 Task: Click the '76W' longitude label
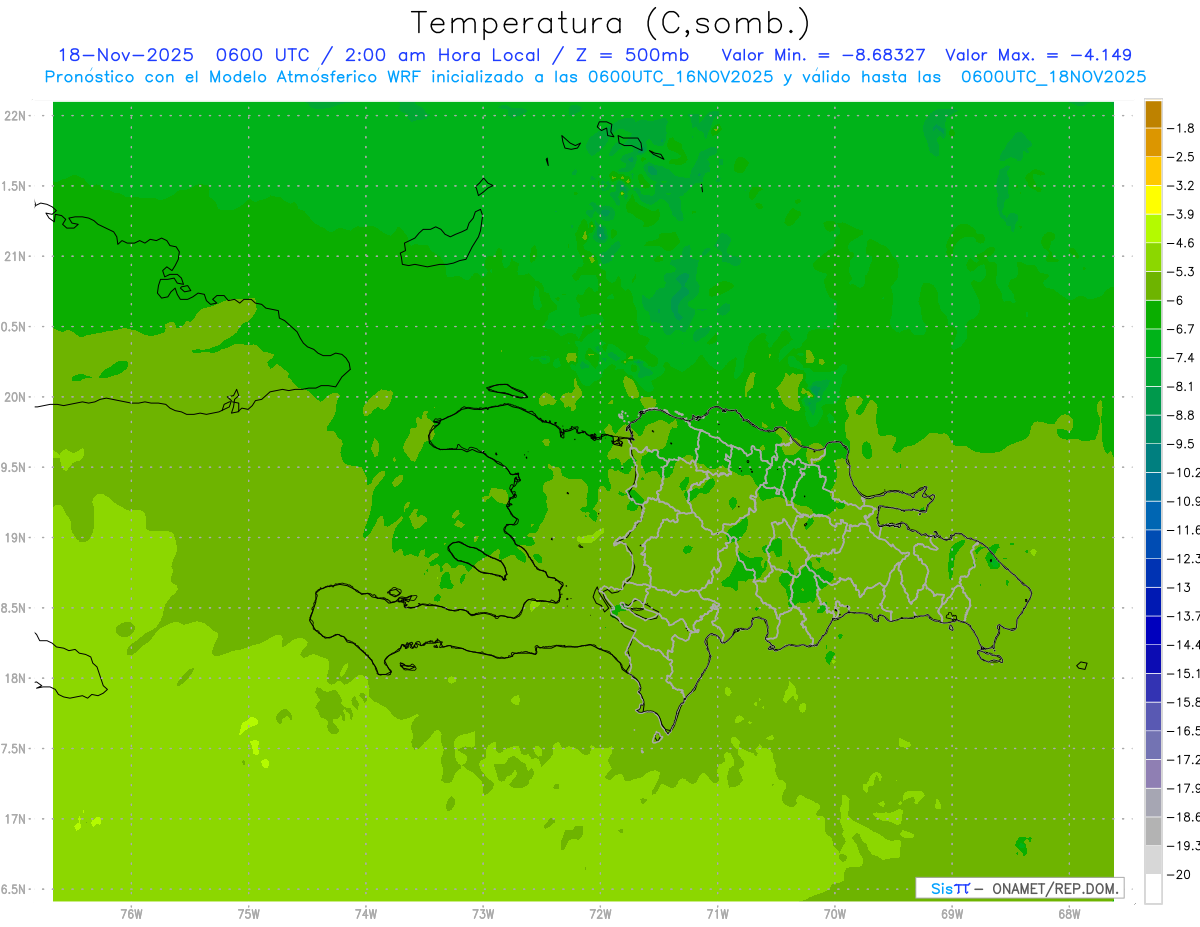pos(130,913)
